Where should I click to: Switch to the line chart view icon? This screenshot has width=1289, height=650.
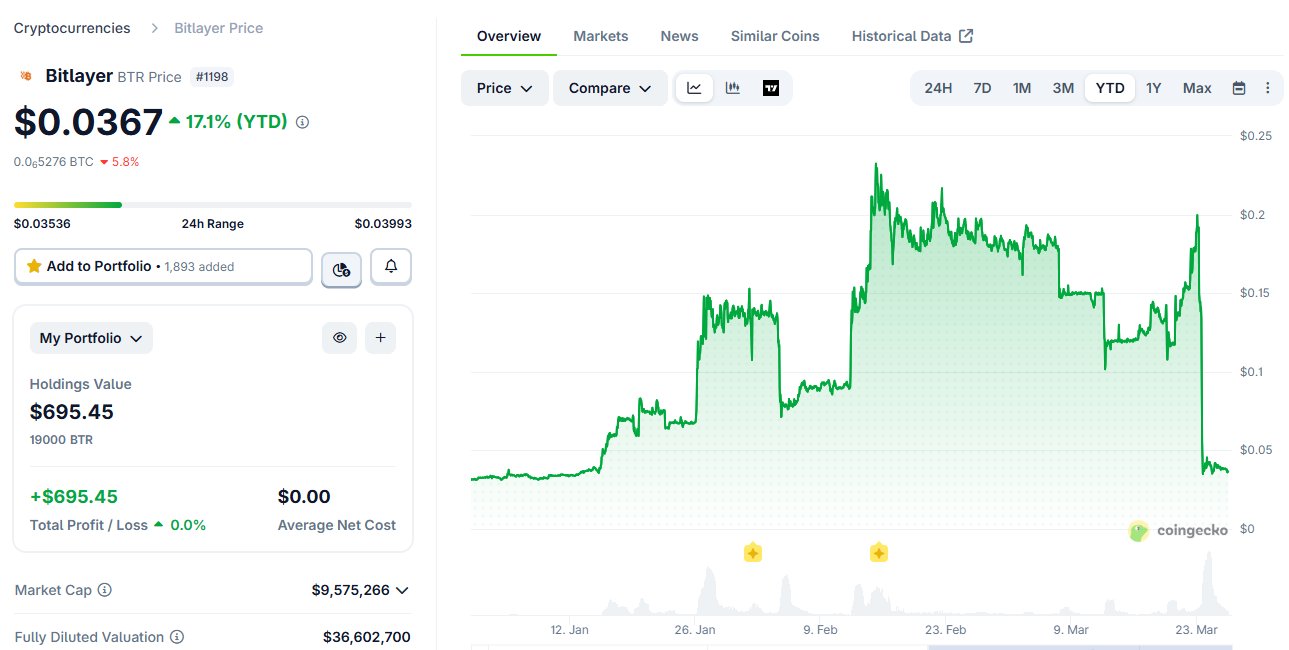coord(694,88)
